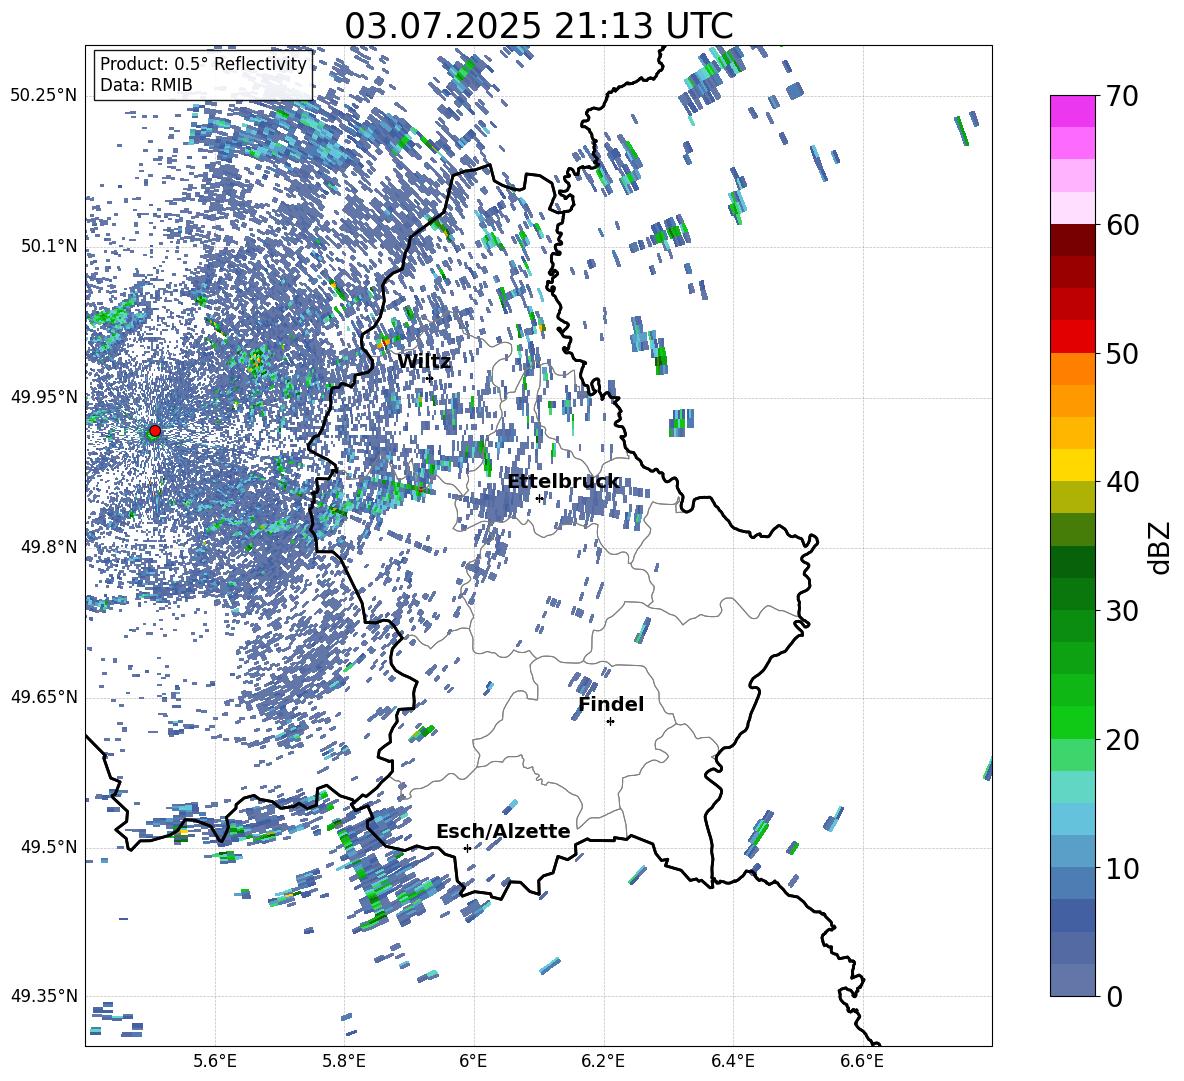Image resolution: width=1184 pixels, height=1081 pixels.
Task: Click the brightest magenta swatch below 70 dBZ
Action: [1073, 111]
